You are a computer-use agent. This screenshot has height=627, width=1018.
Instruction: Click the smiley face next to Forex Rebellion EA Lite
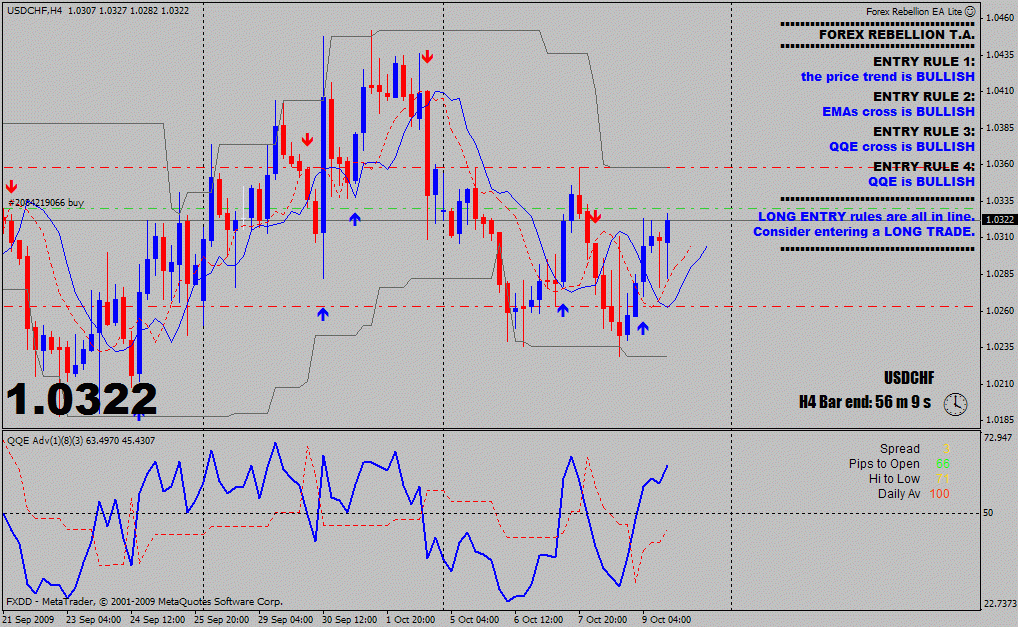[x=970, y=11]
